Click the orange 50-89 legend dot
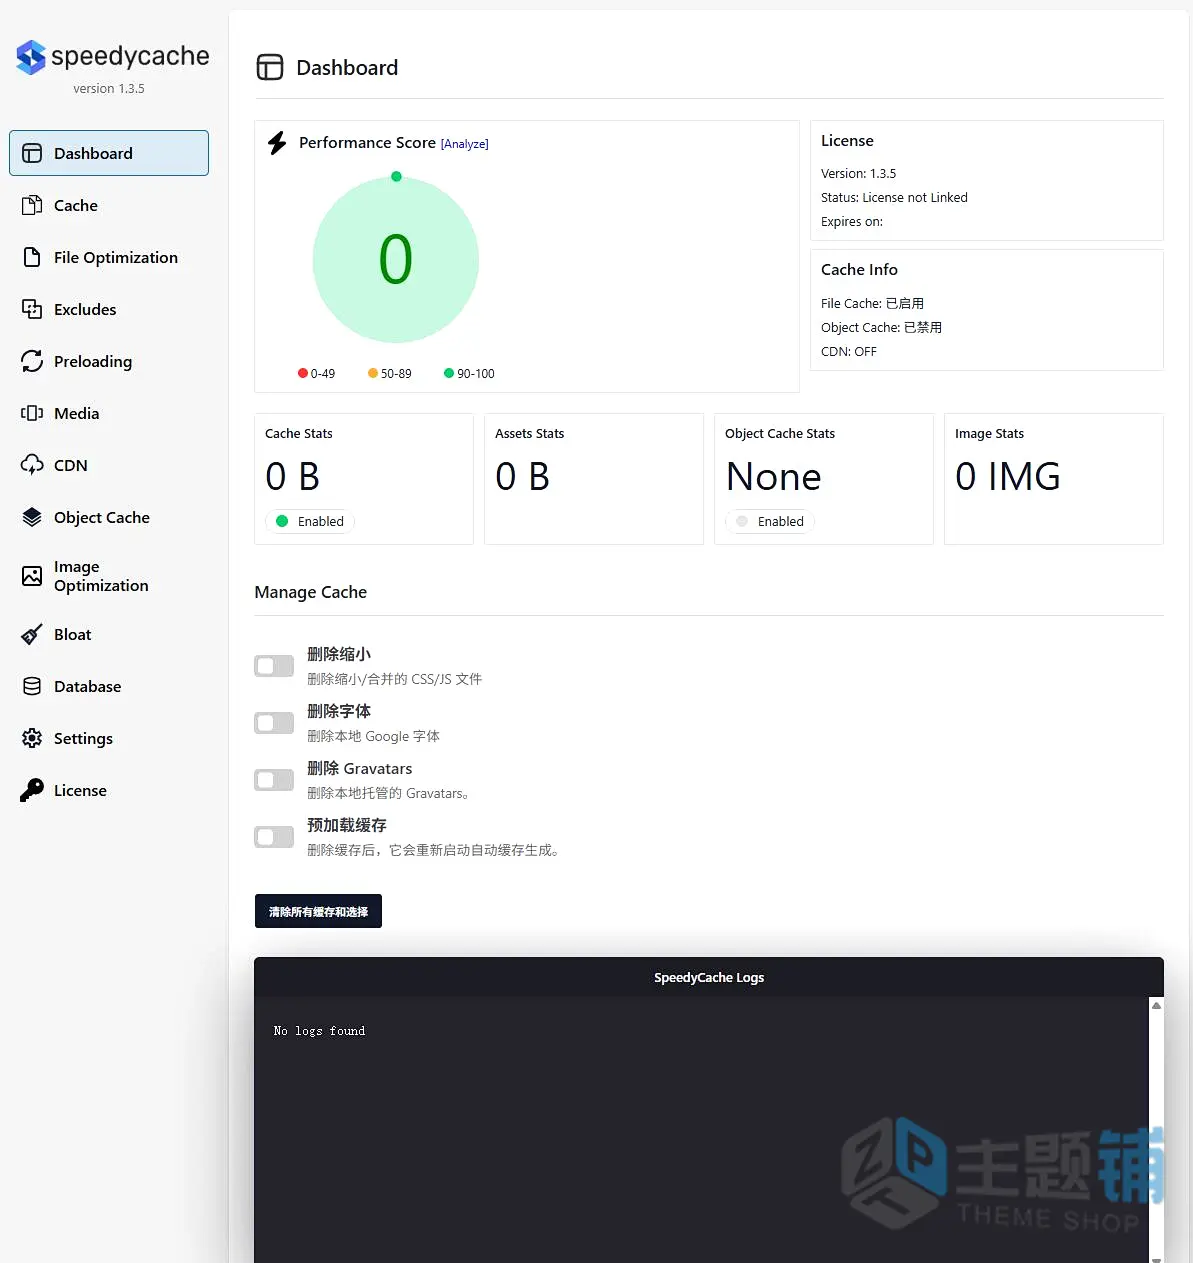The height and width of the screenshot is (1263, 1193). 373,373
